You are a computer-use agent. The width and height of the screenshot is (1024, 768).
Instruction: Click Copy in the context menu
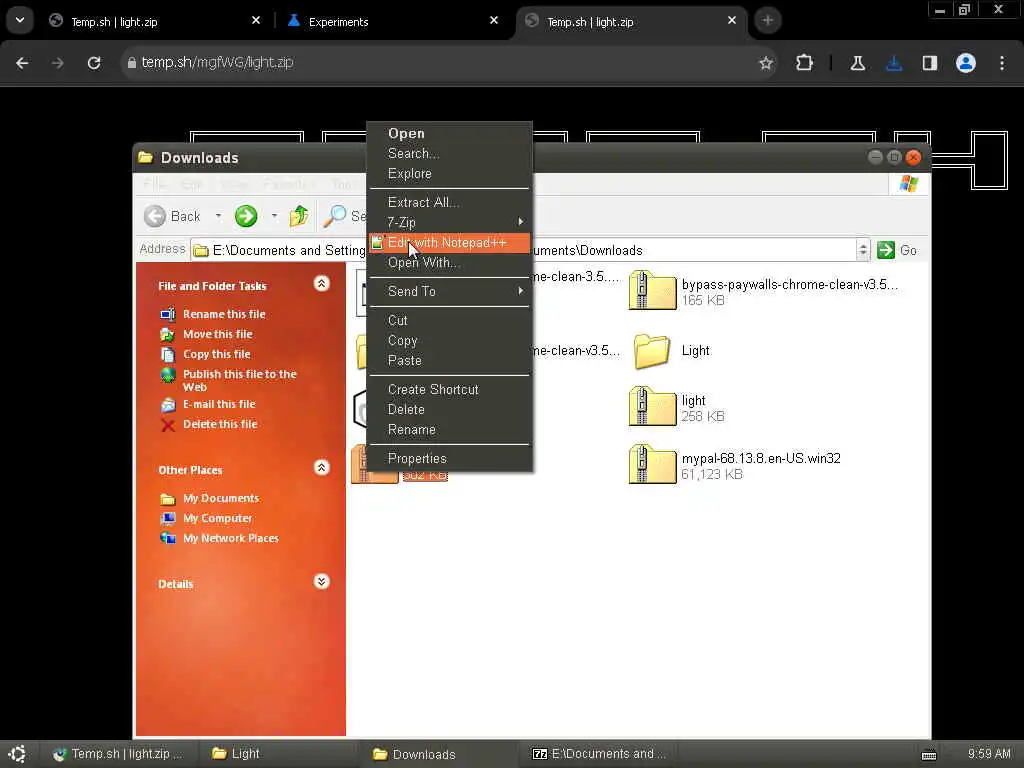(402, 340)
